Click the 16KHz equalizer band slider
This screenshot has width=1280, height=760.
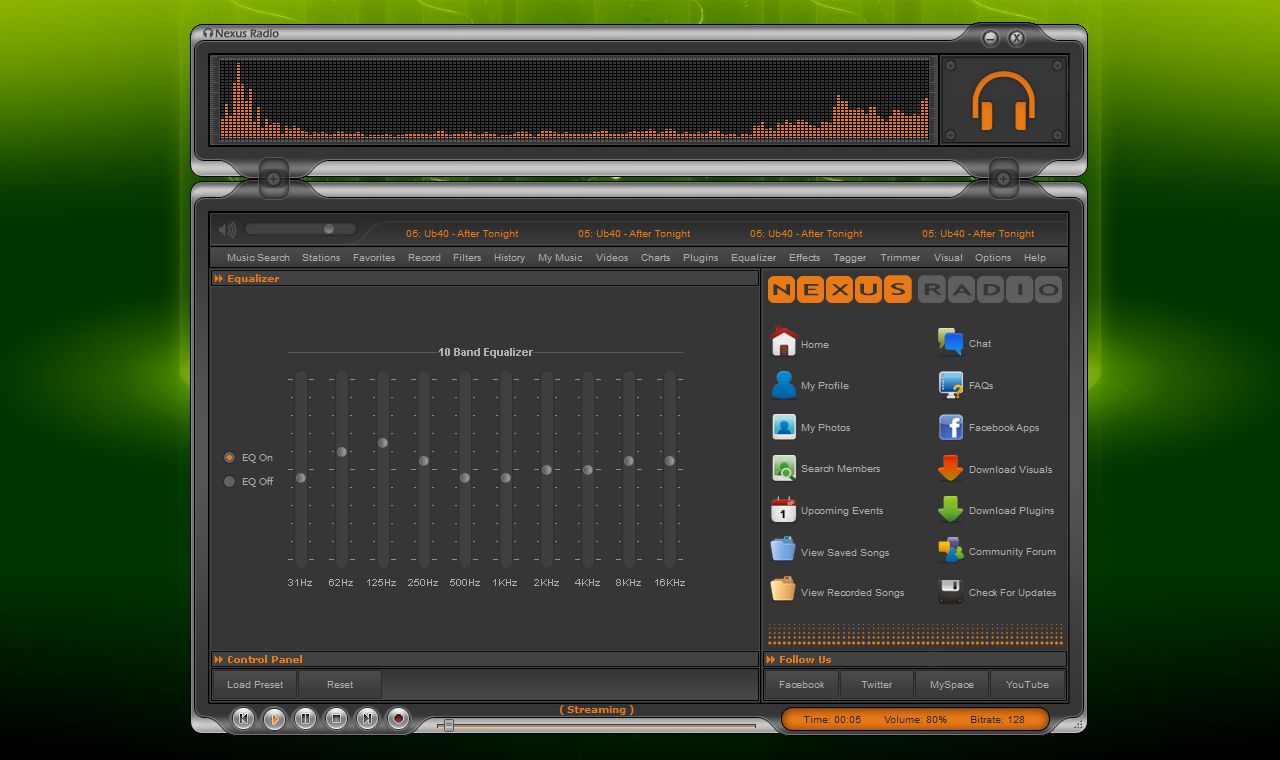coord(670,470)
